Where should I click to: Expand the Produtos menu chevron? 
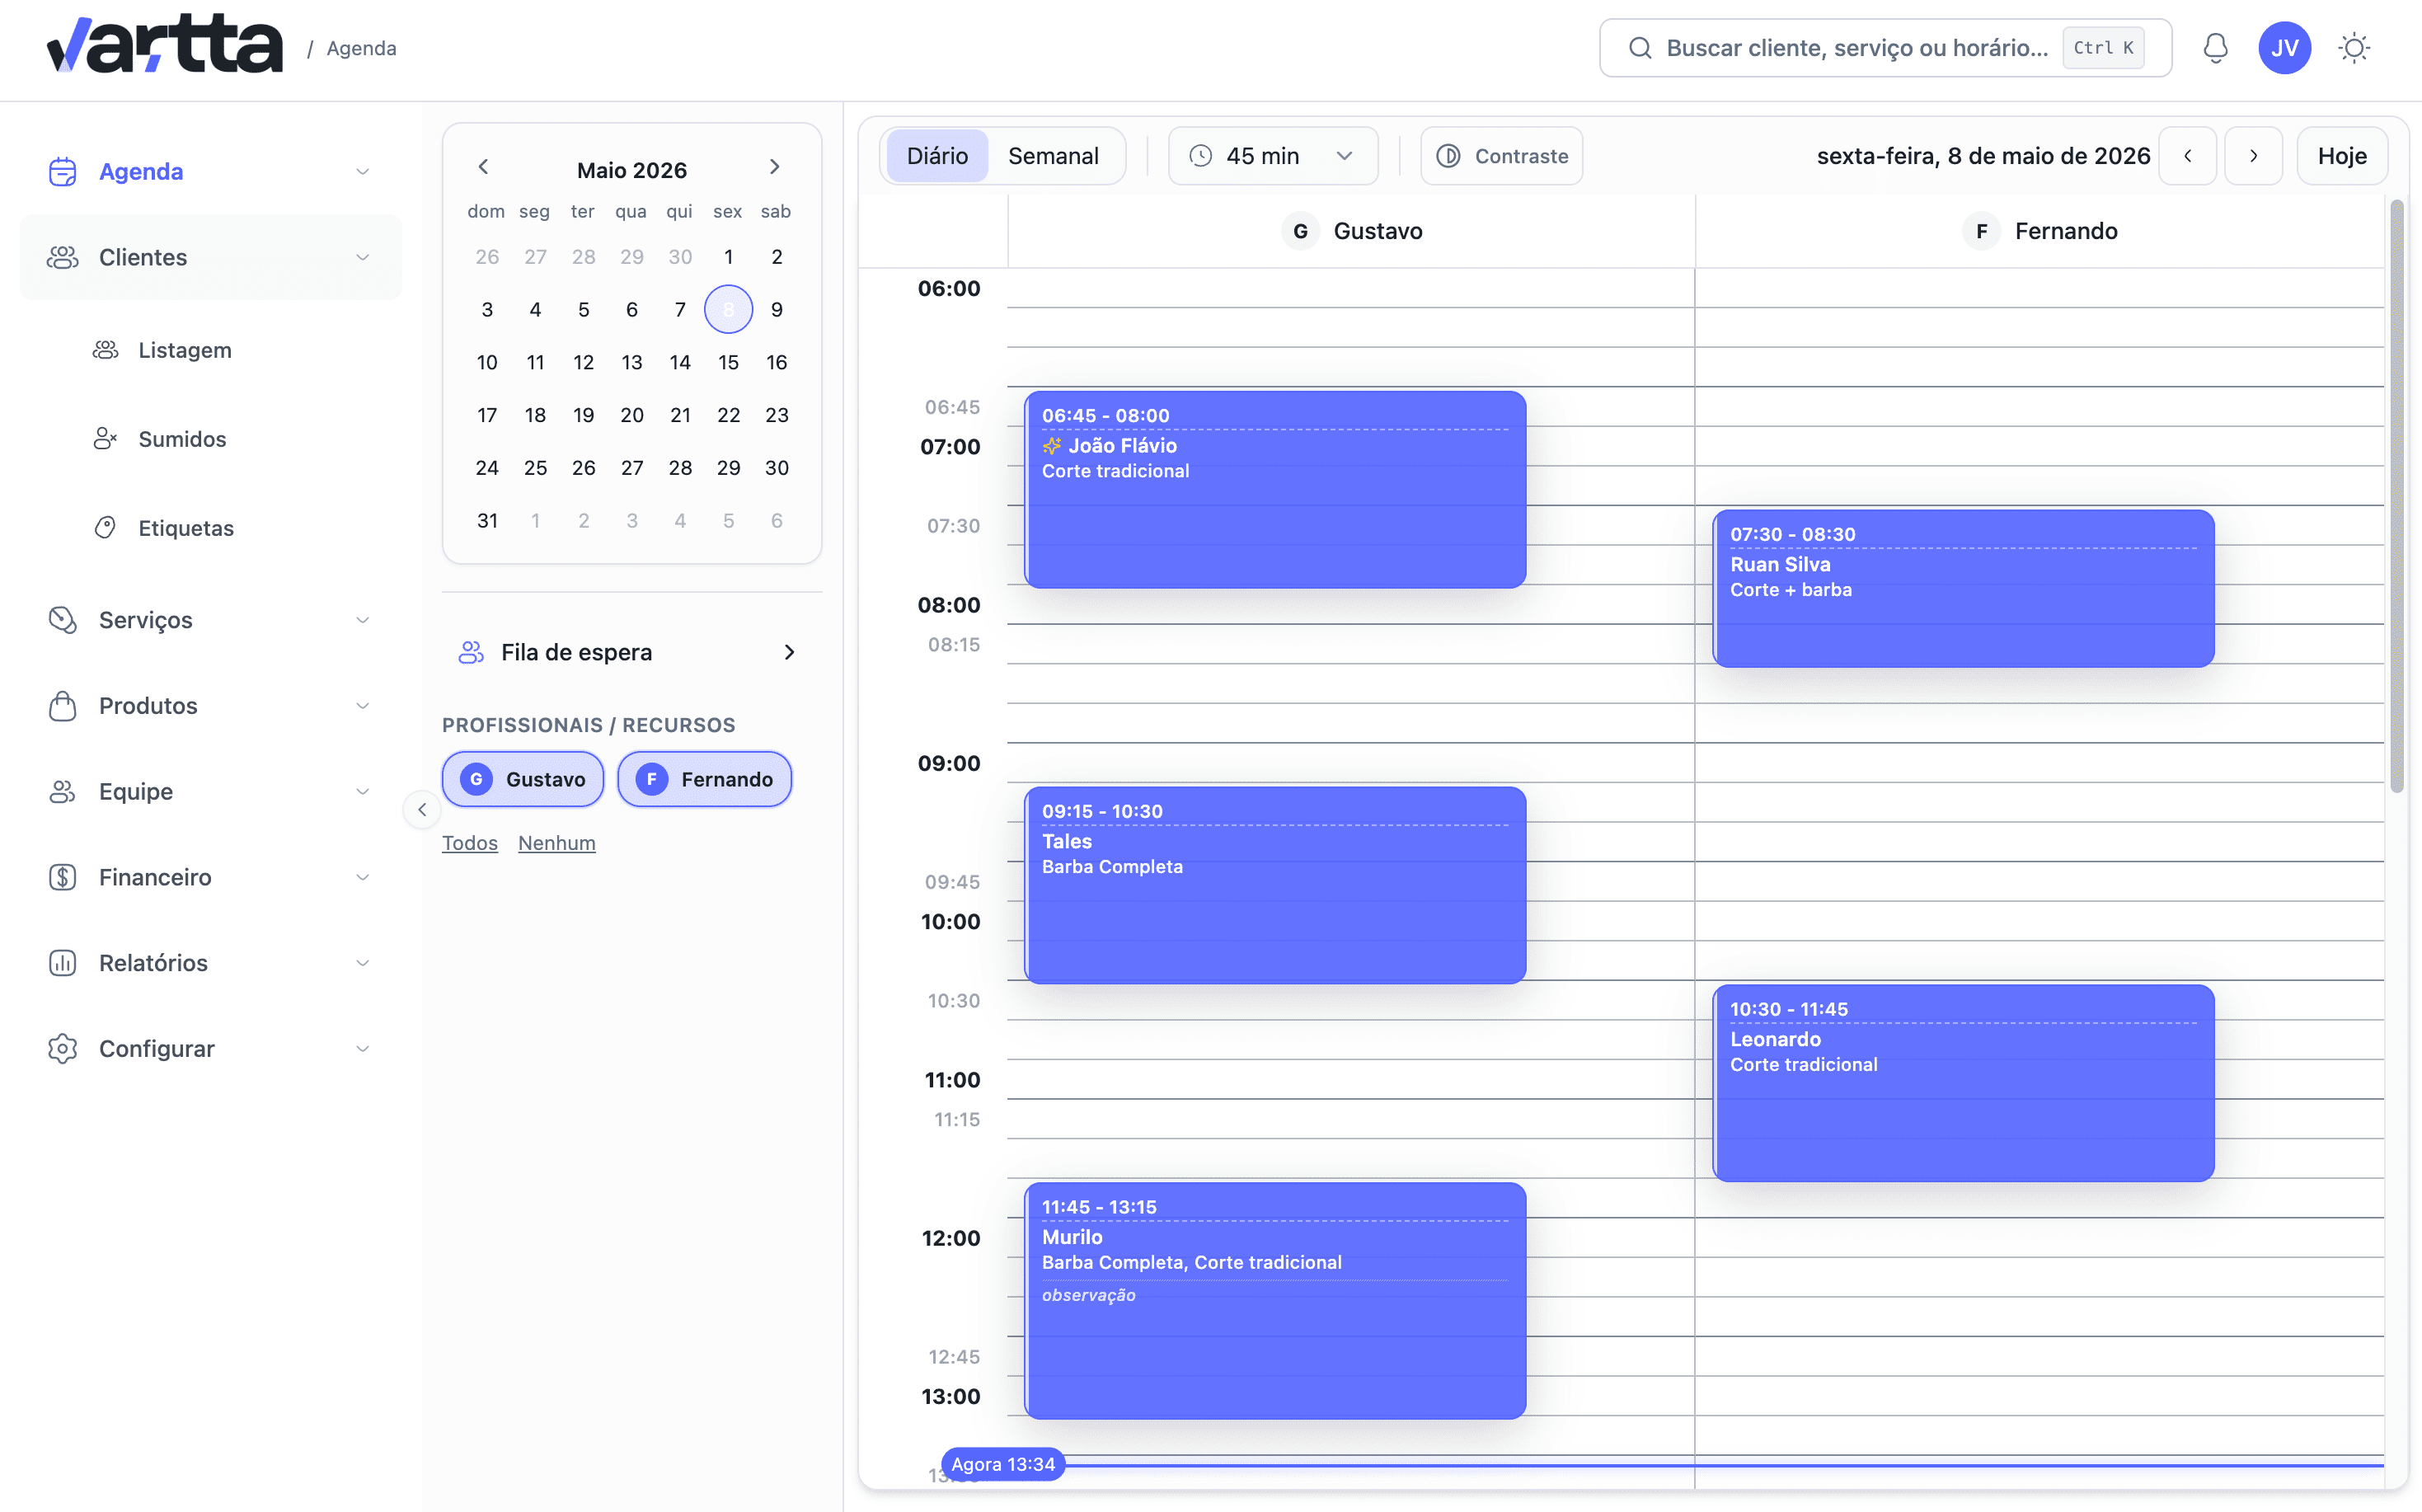[362, 706]
